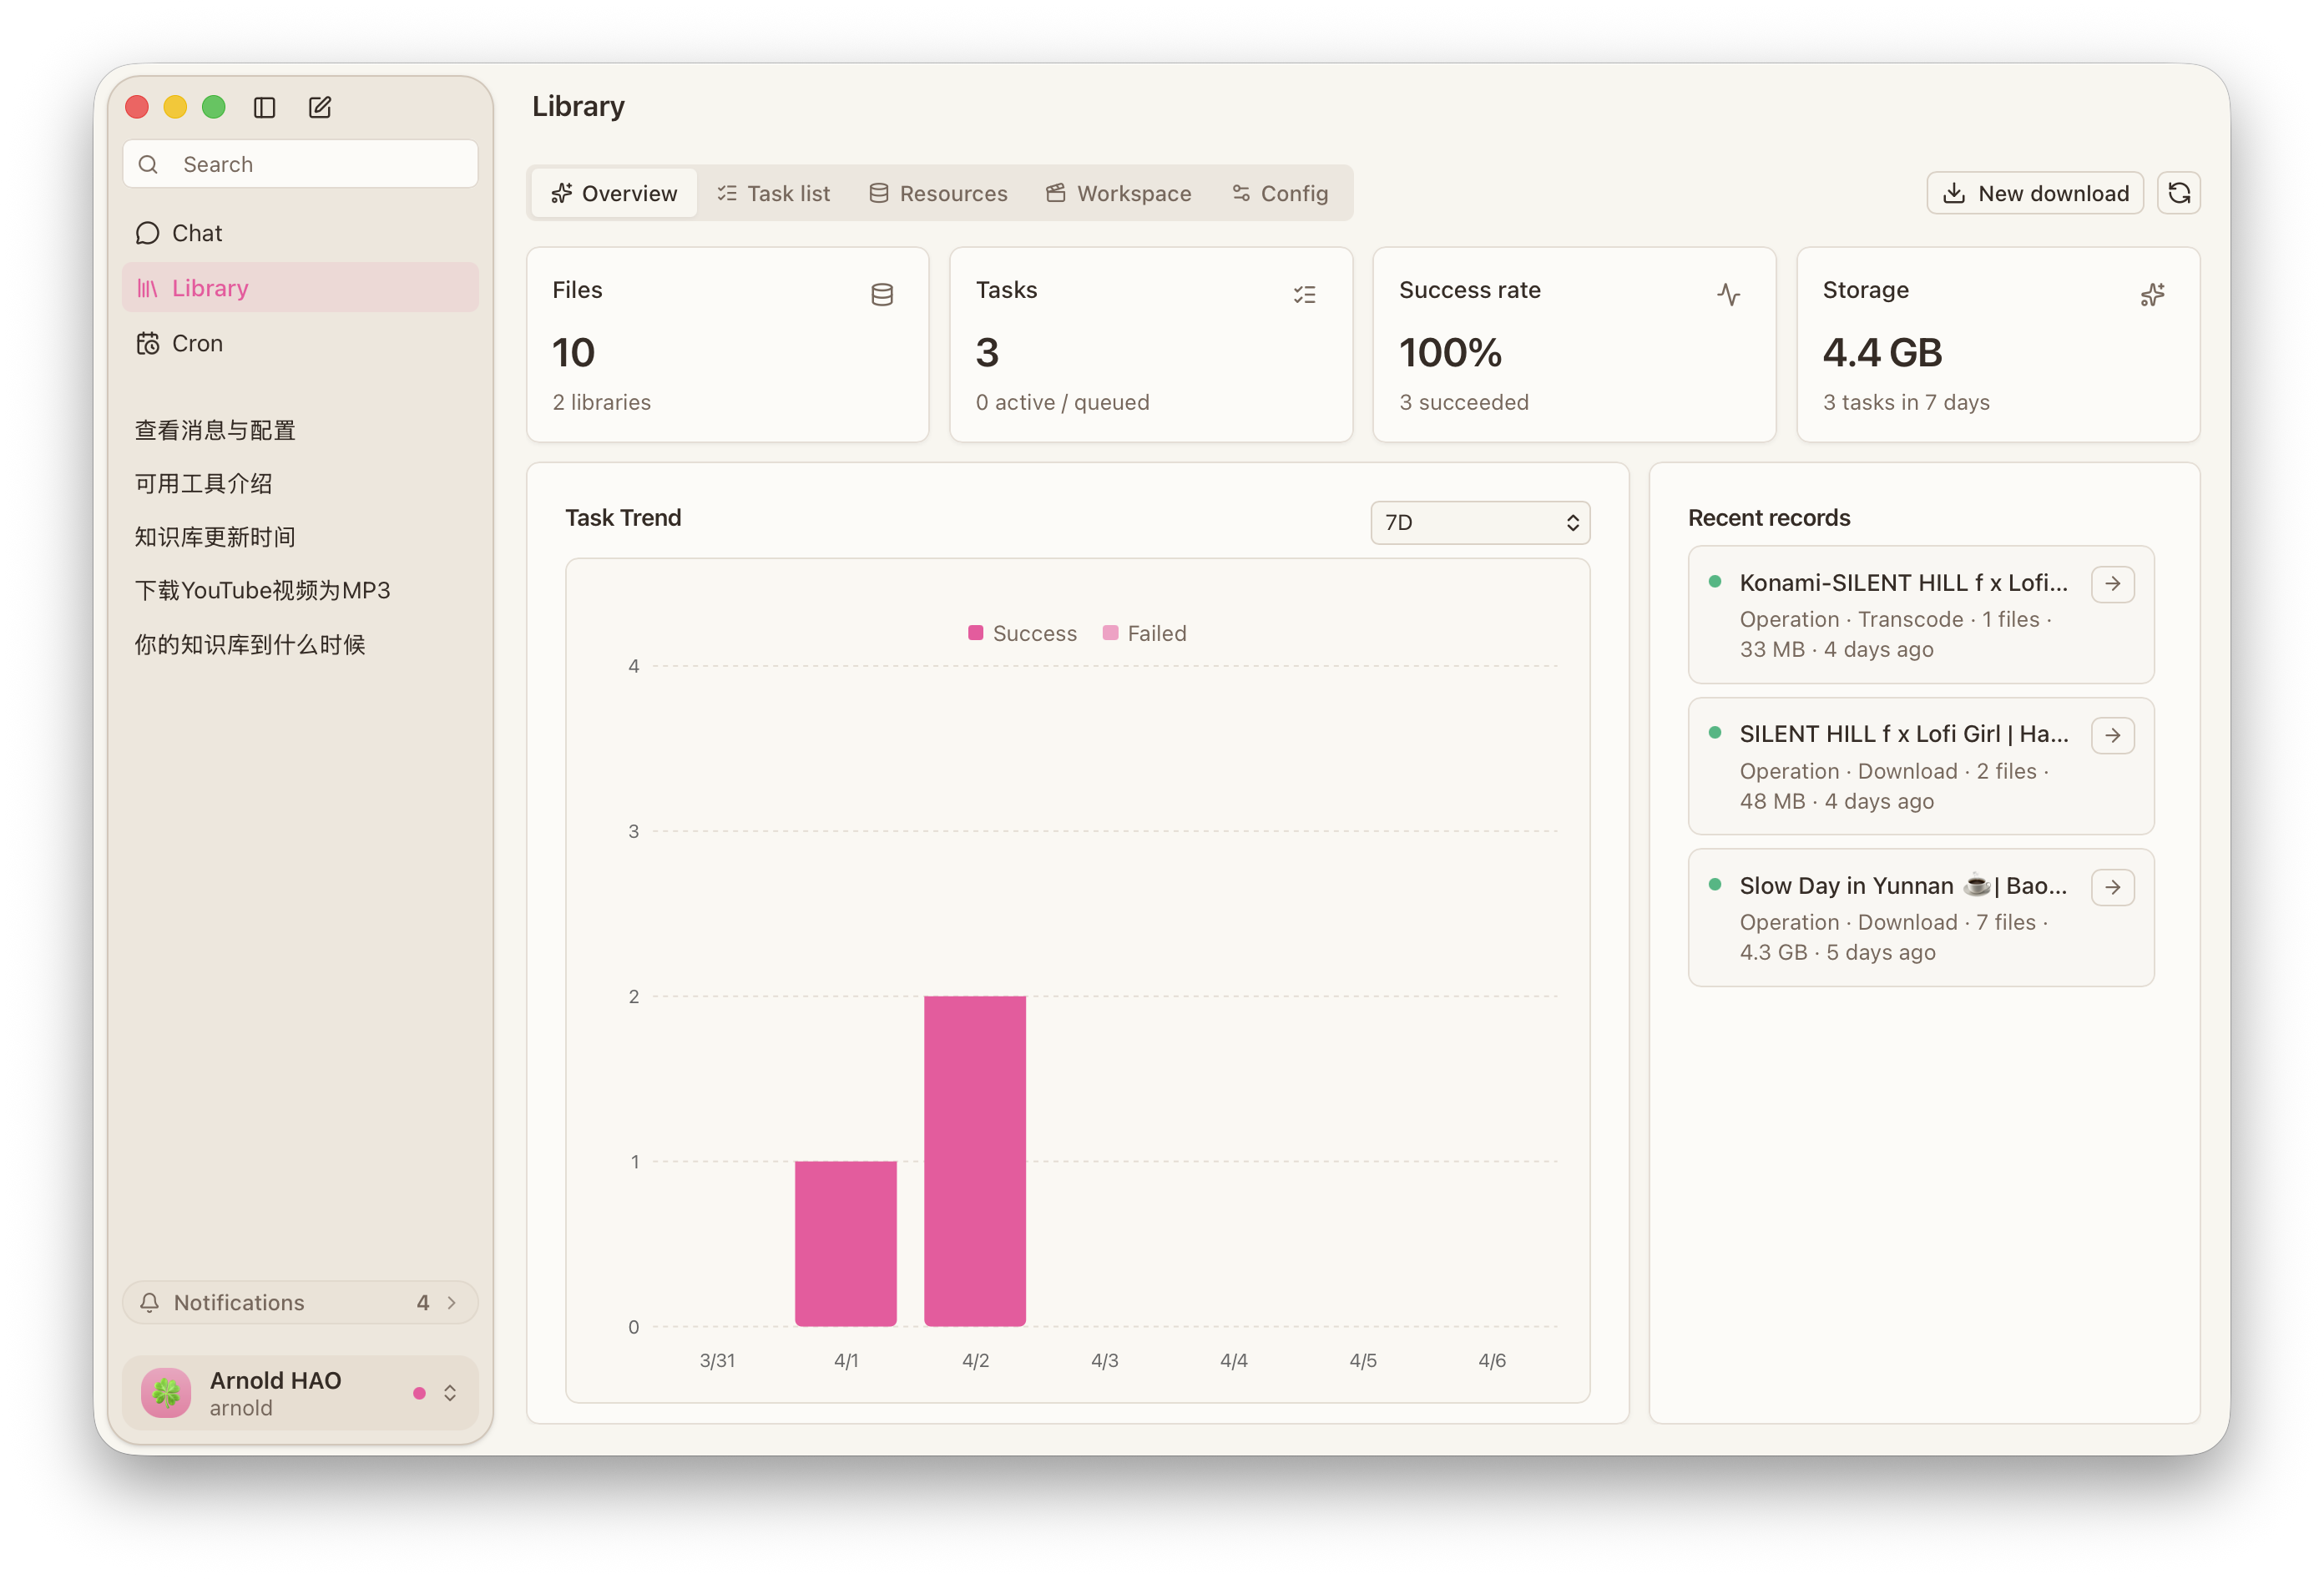Click the sparkle icon on Storage card
This screenshot has height=1579, width=2324.
tap(2152, 293)
